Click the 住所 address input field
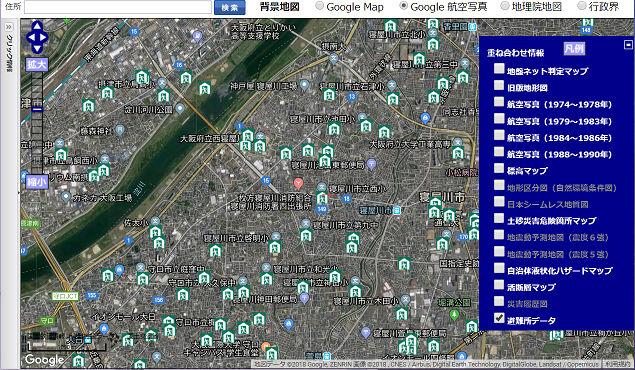The width and height of the screenshot is (635, 370). (118, 7)
